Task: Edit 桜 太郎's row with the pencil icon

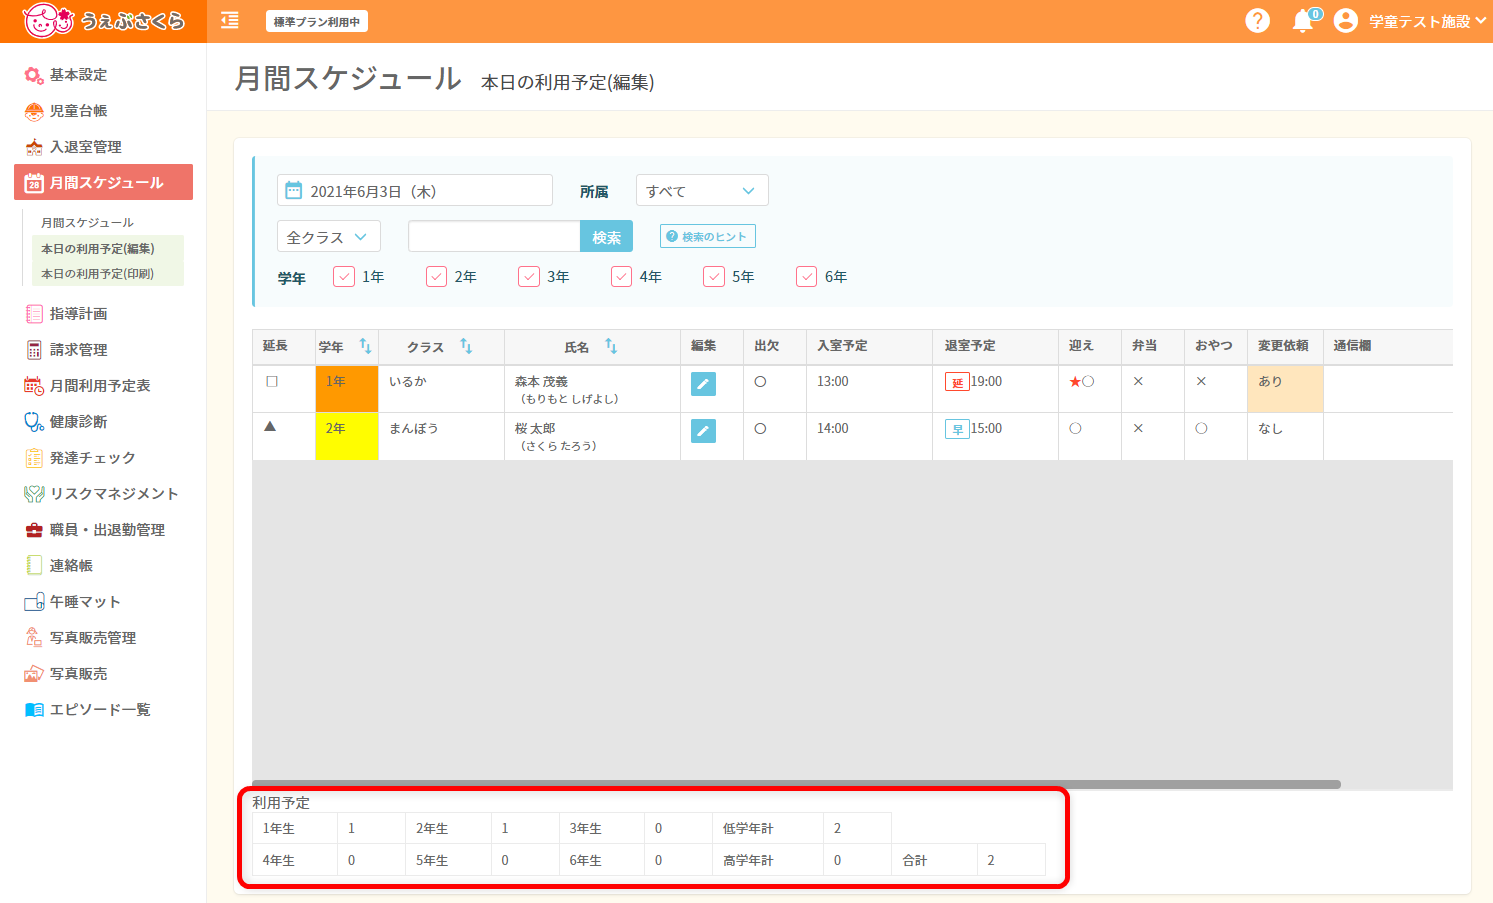Action: (703, 431)
